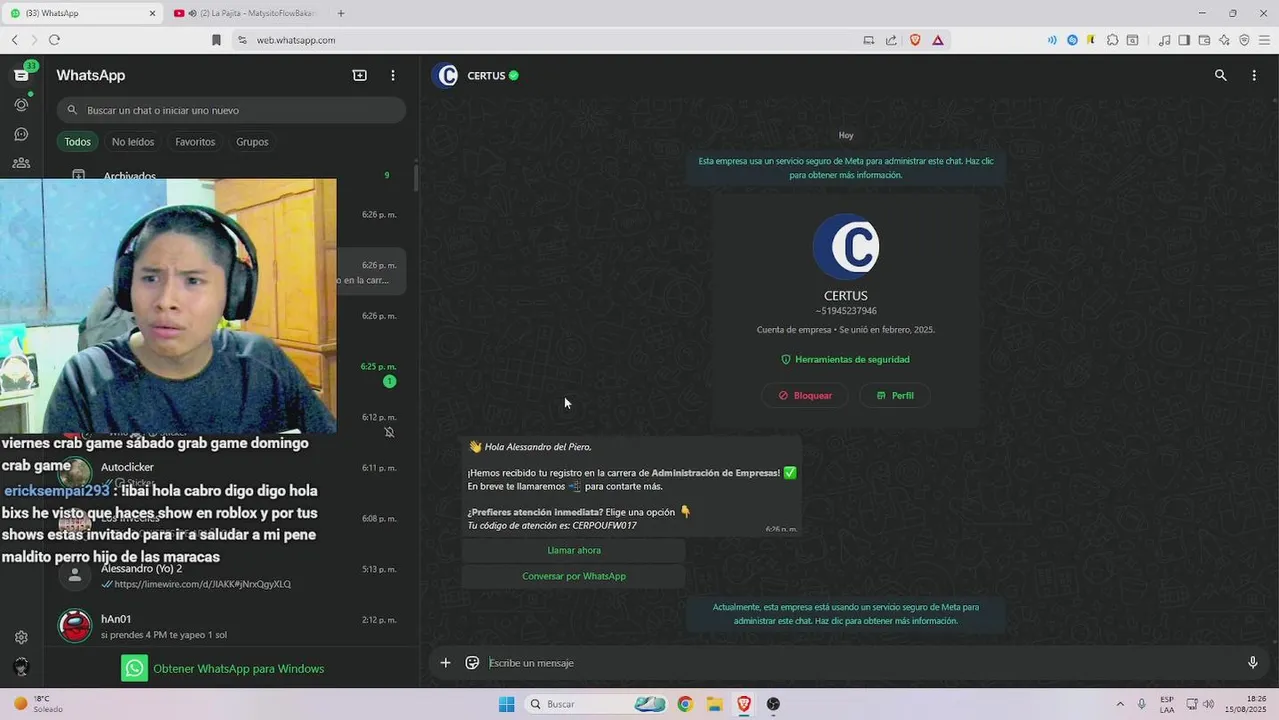The image size is (1279, 720).
Task: Open the Brave Leo AI icon
Action: pos(1224,40)
